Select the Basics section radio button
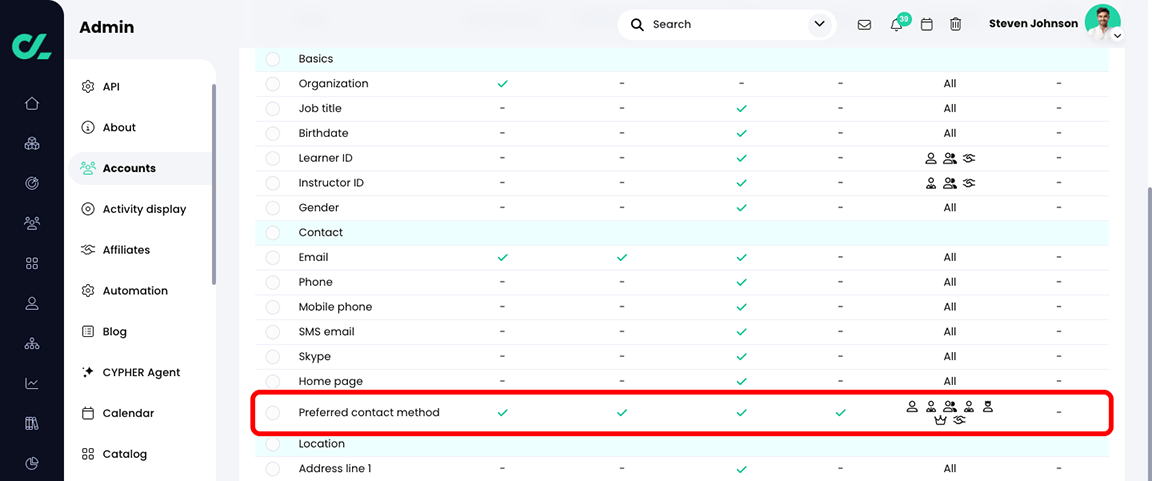The image size is (1152, 481). click(x=273, y=59)
